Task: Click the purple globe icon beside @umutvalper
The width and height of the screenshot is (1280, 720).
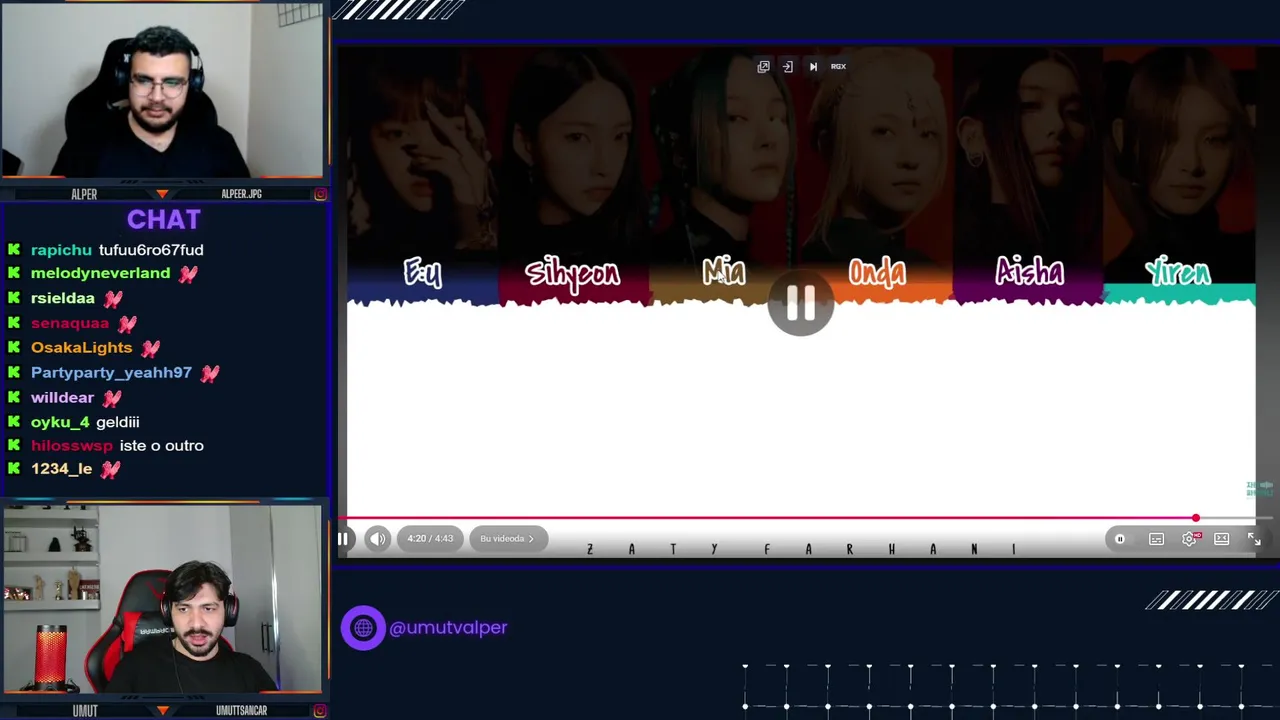Action: coord(363,628)
